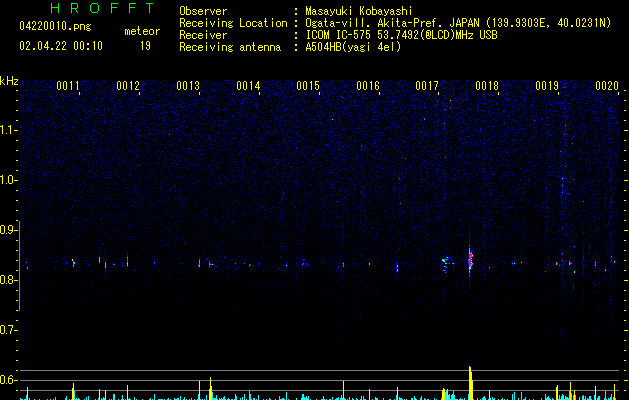Click the meteor count label

tap(142, 31)
